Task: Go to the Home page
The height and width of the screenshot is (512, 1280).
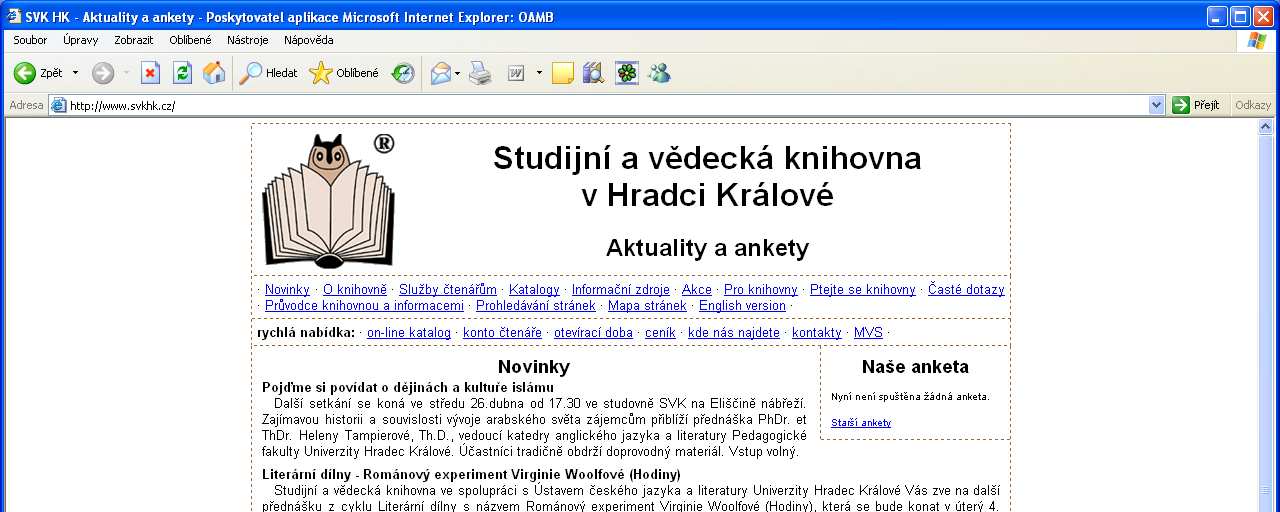Action: 214,73
